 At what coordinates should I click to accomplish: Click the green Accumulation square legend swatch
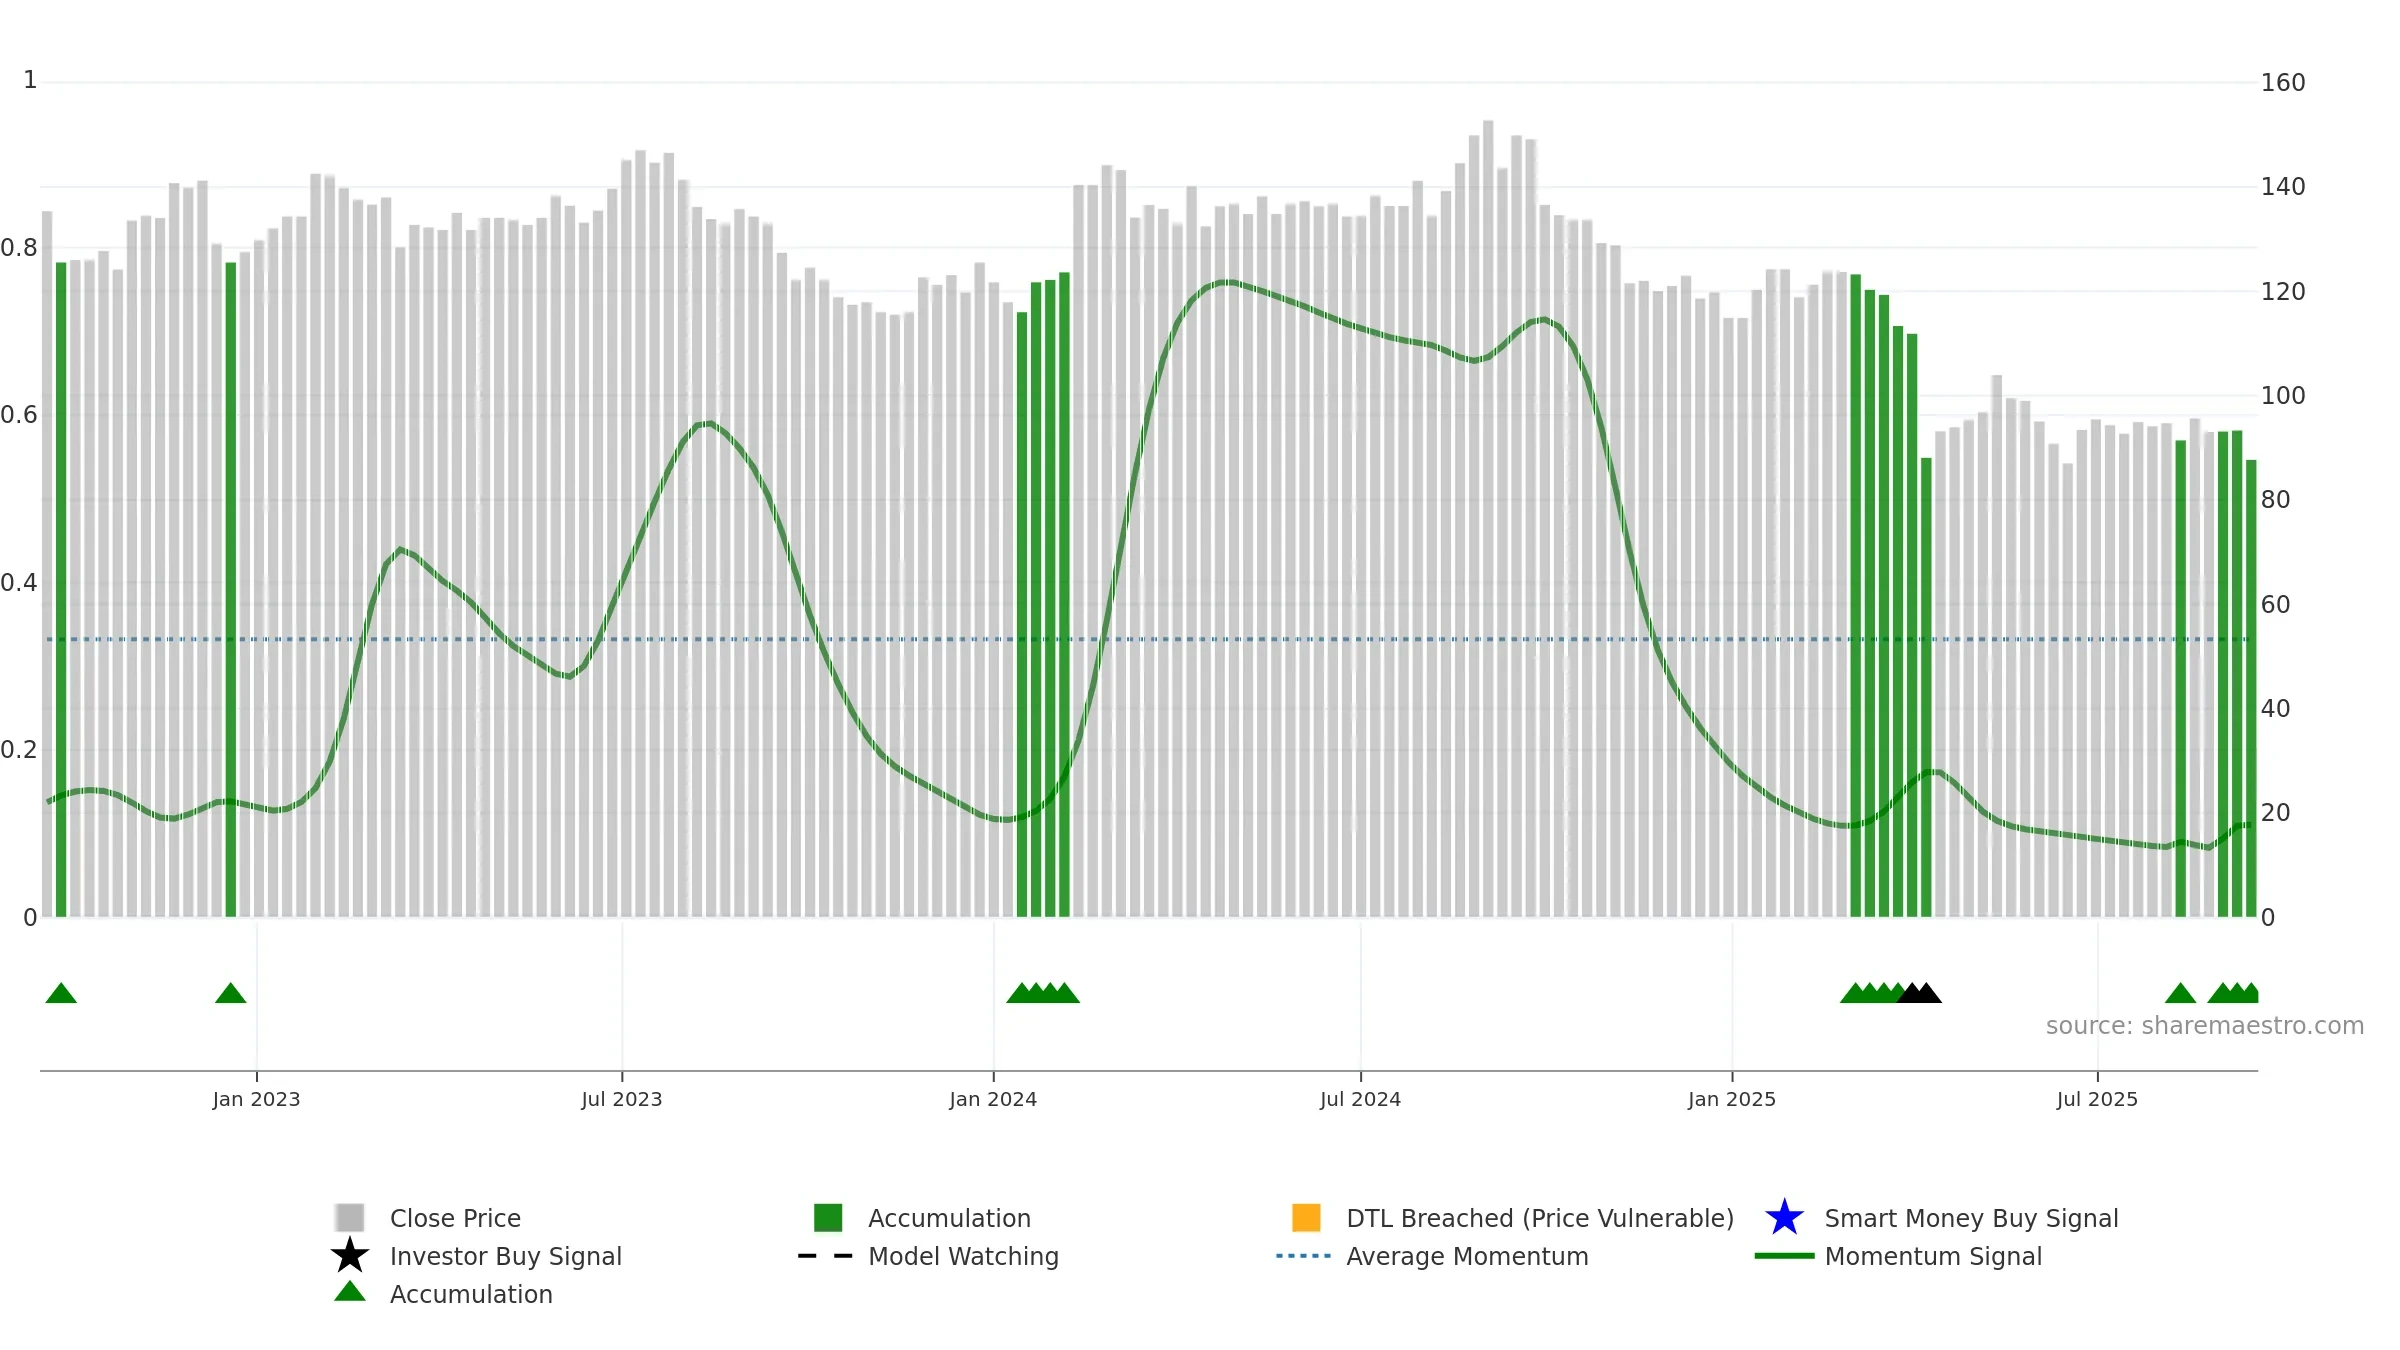[828, 1217]
